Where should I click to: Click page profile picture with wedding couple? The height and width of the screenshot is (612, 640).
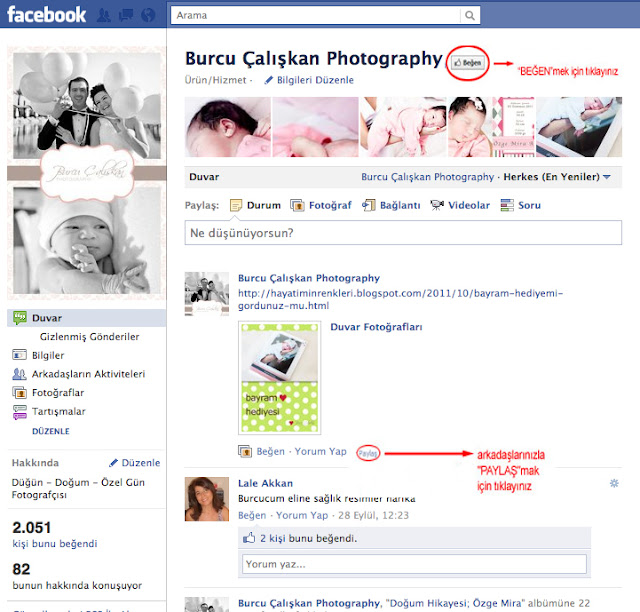pyautogui.click(x=87, y=173)
